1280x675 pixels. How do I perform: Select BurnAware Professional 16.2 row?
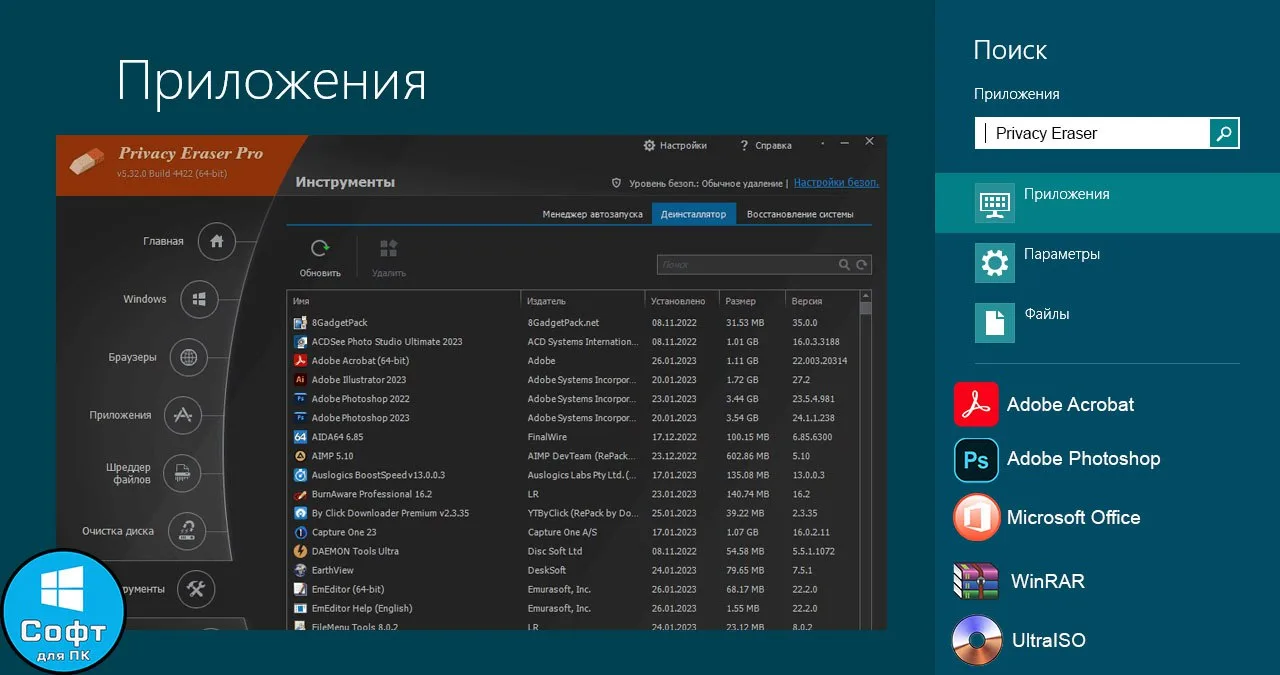tap(573, 494)
